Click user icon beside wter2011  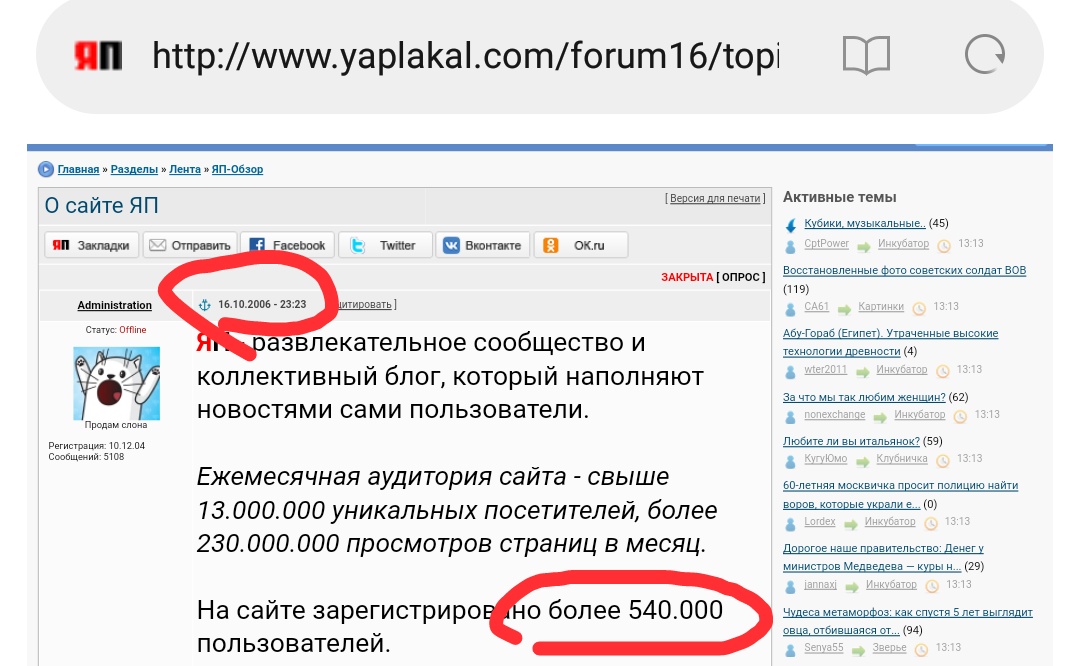click(x=790, y=372)
